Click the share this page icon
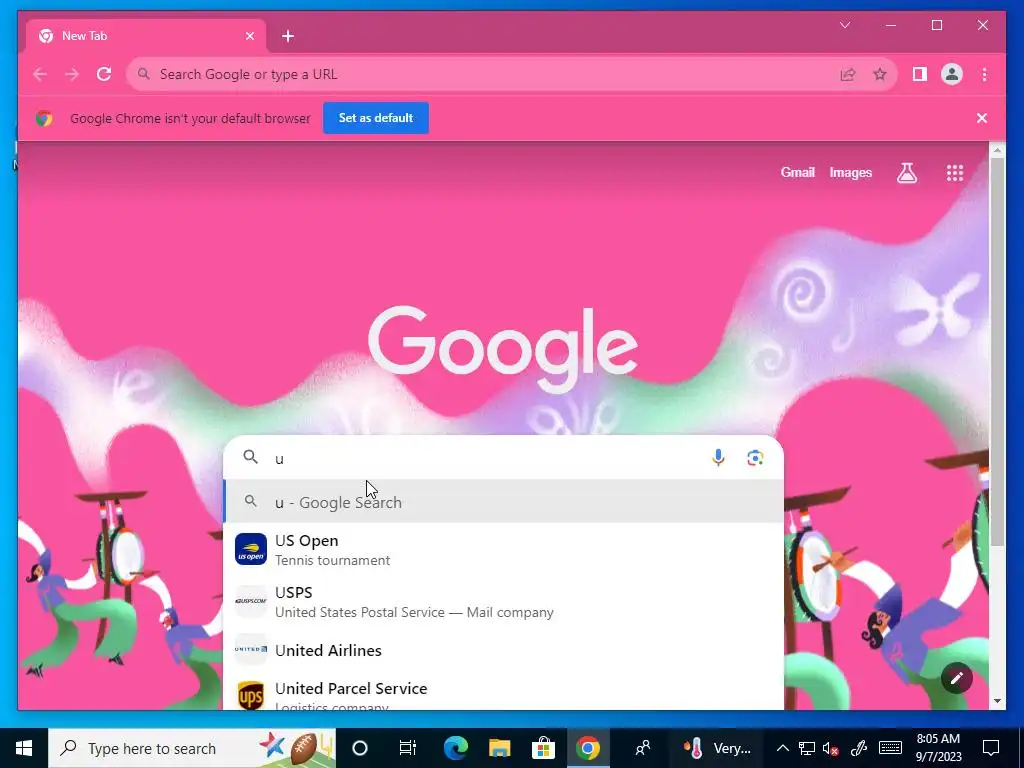Image resolution: width=1024 pixels, height=768 pixels. coord(848,74)
